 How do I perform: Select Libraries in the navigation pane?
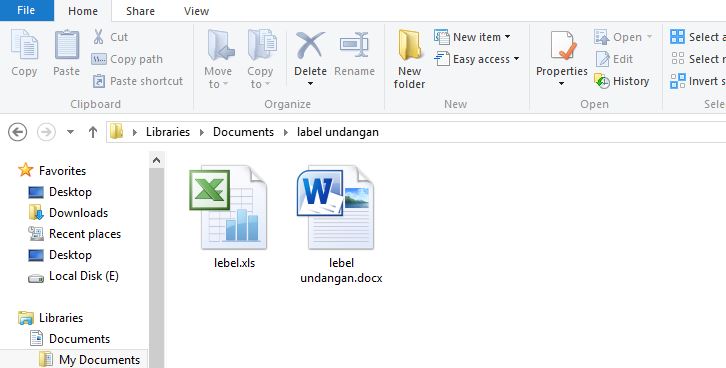61,318
